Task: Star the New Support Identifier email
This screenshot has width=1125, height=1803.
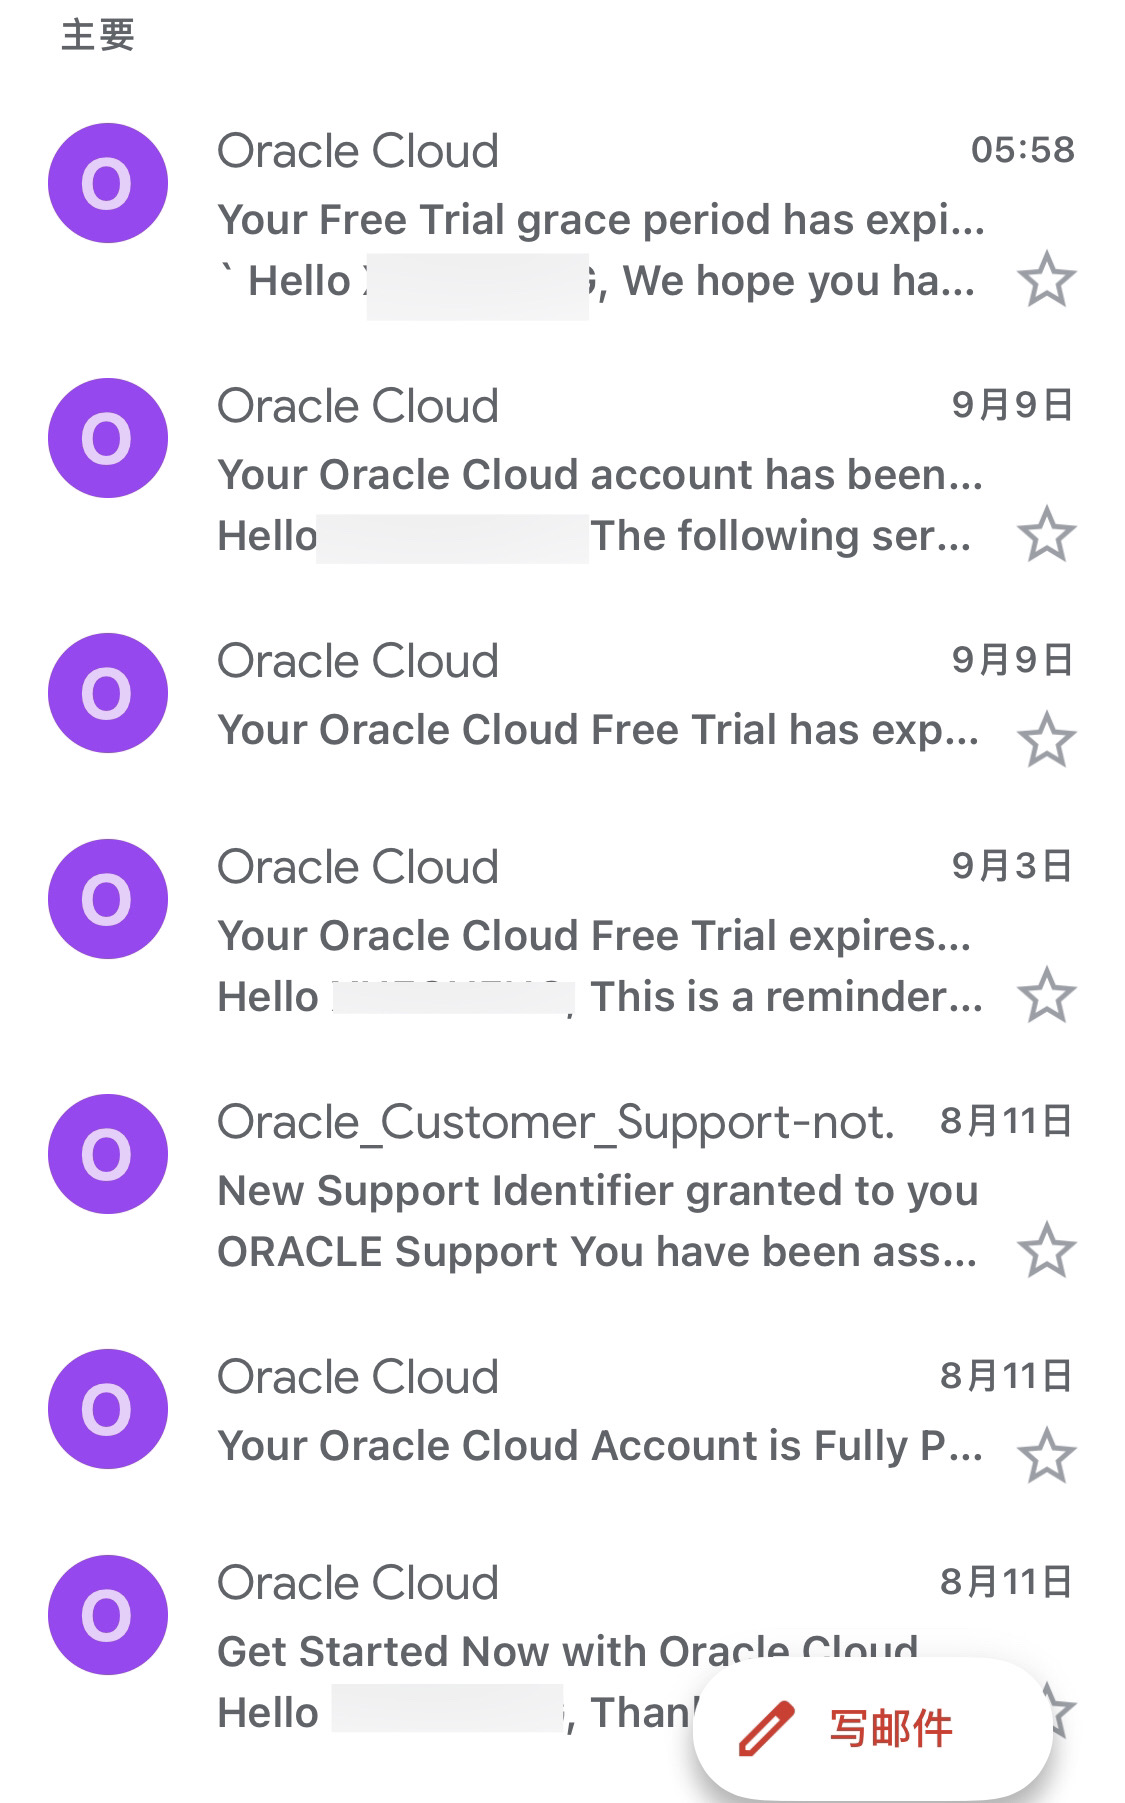Action: [x=1046, y=1250]
